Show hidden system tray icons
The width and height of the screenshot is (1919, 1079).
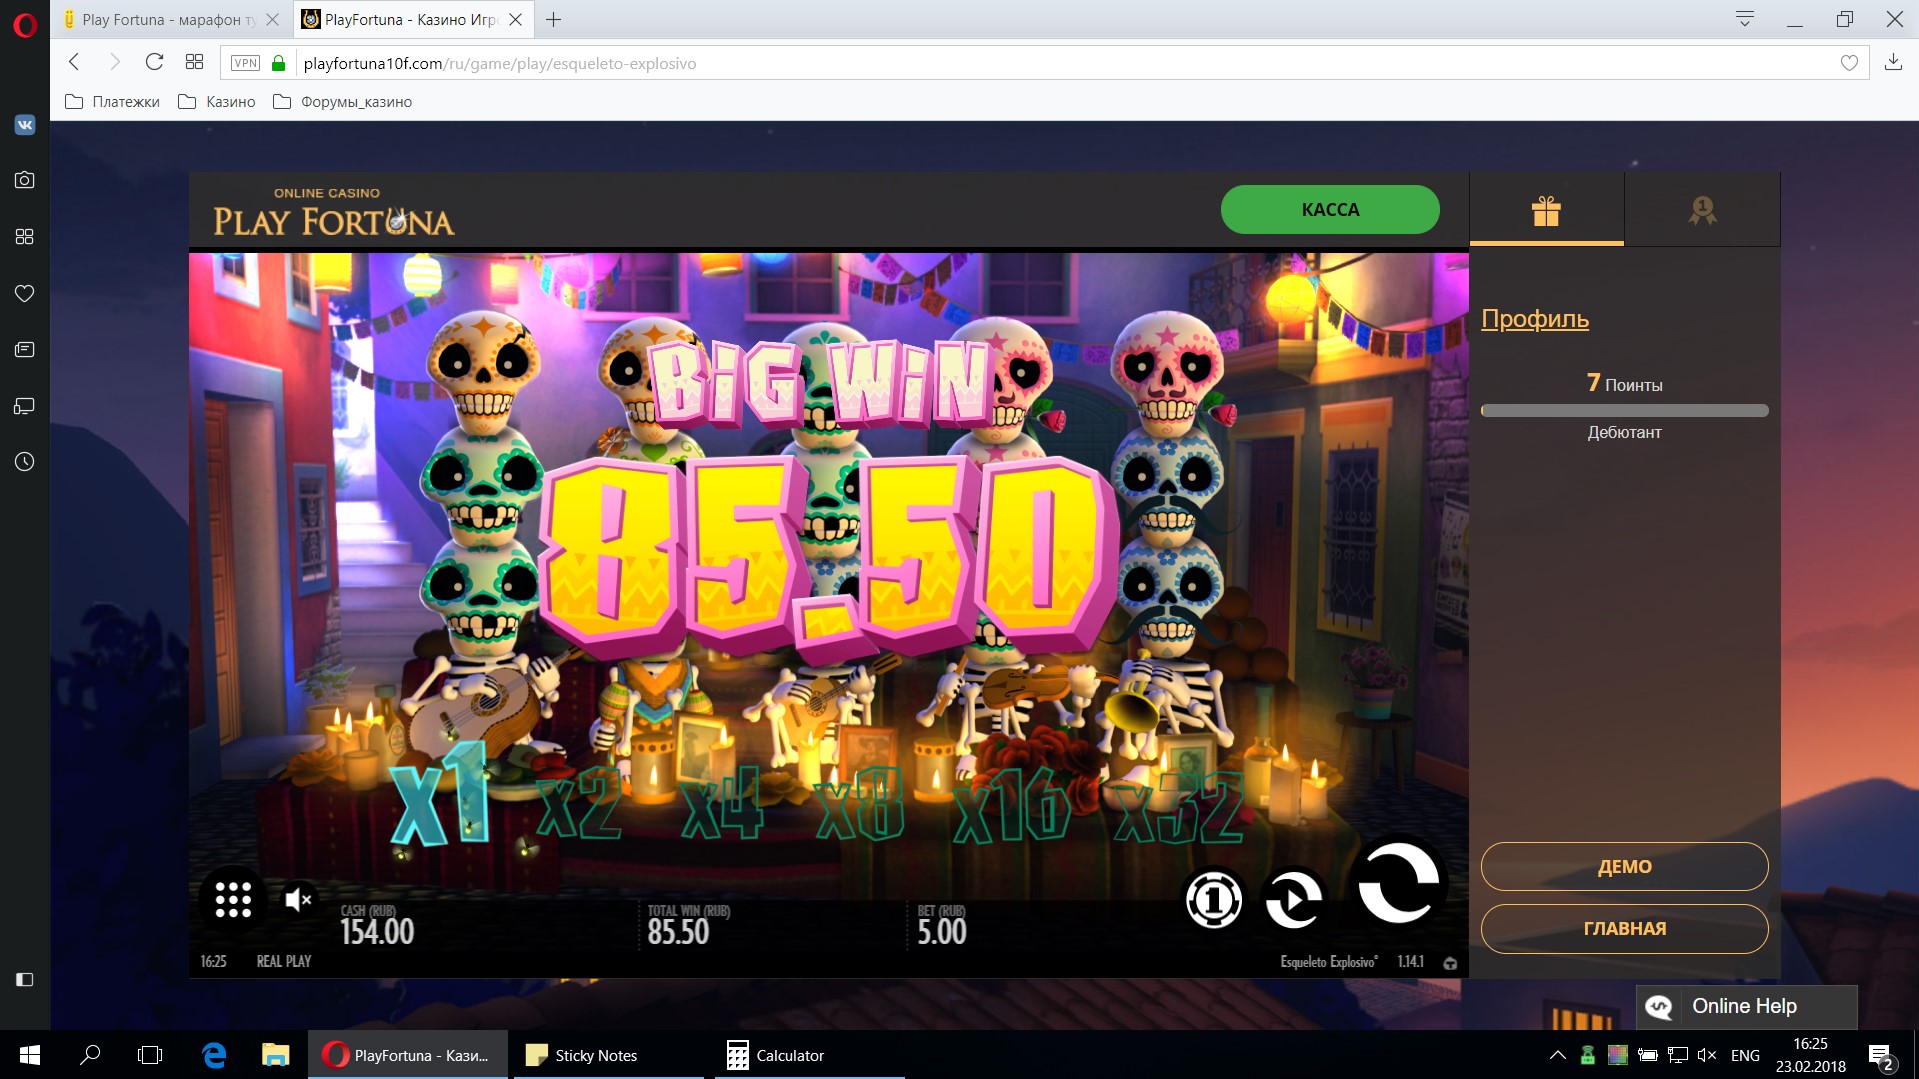[x=1557, y=1055]
